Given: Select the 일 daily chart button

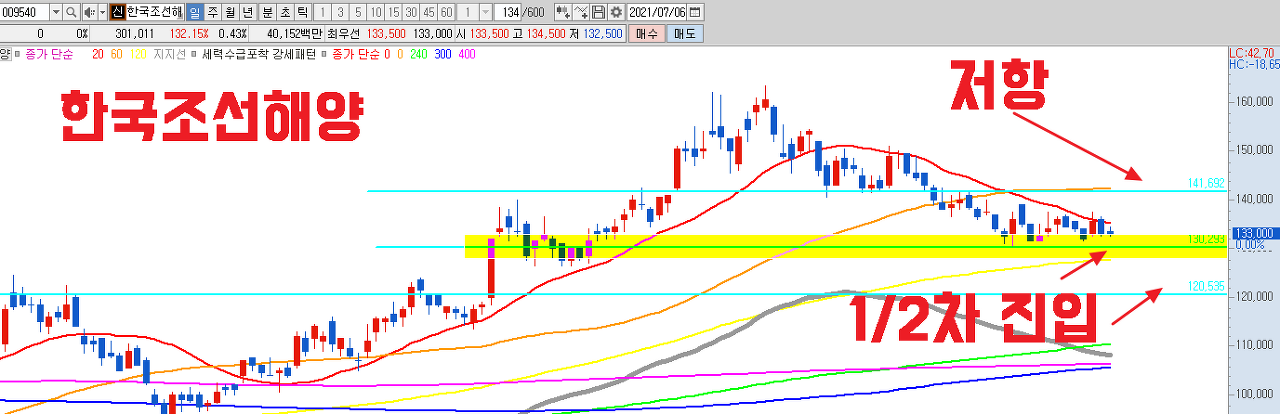Looking at the screenshot, I should tap(195, 12).
